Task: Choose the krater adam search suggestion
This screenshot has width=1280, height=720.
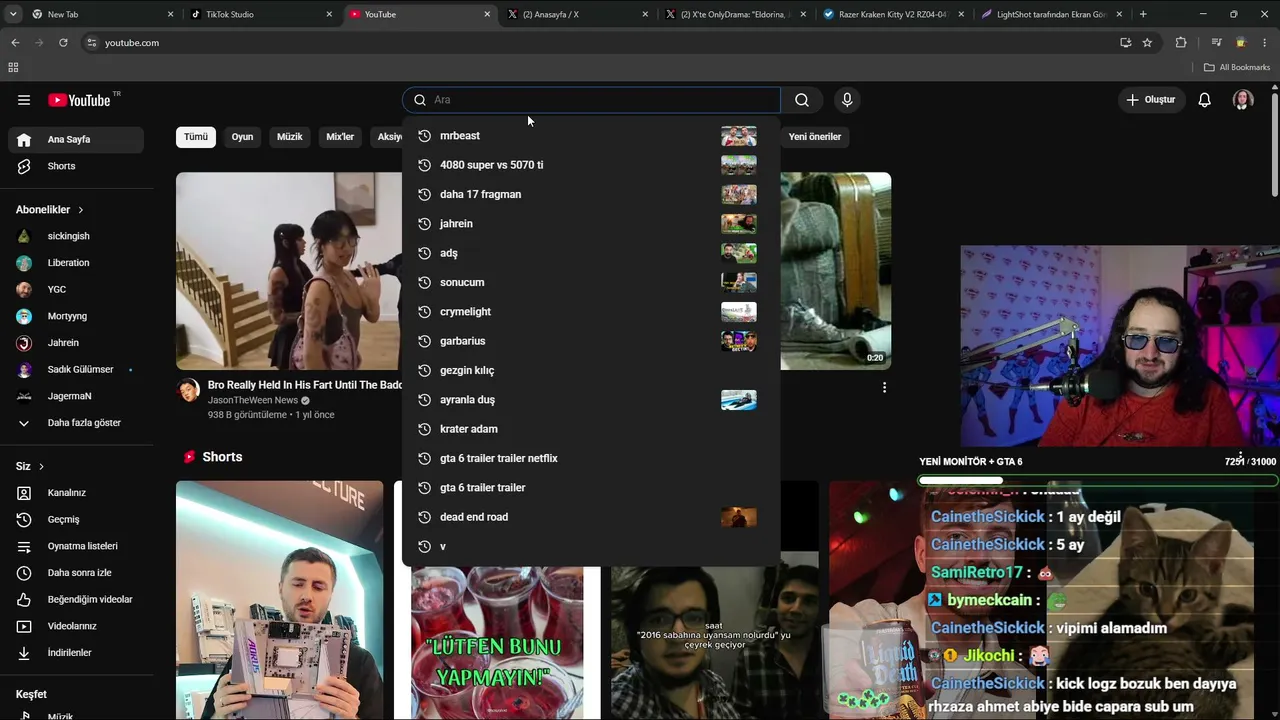Action: pos(591,429)
